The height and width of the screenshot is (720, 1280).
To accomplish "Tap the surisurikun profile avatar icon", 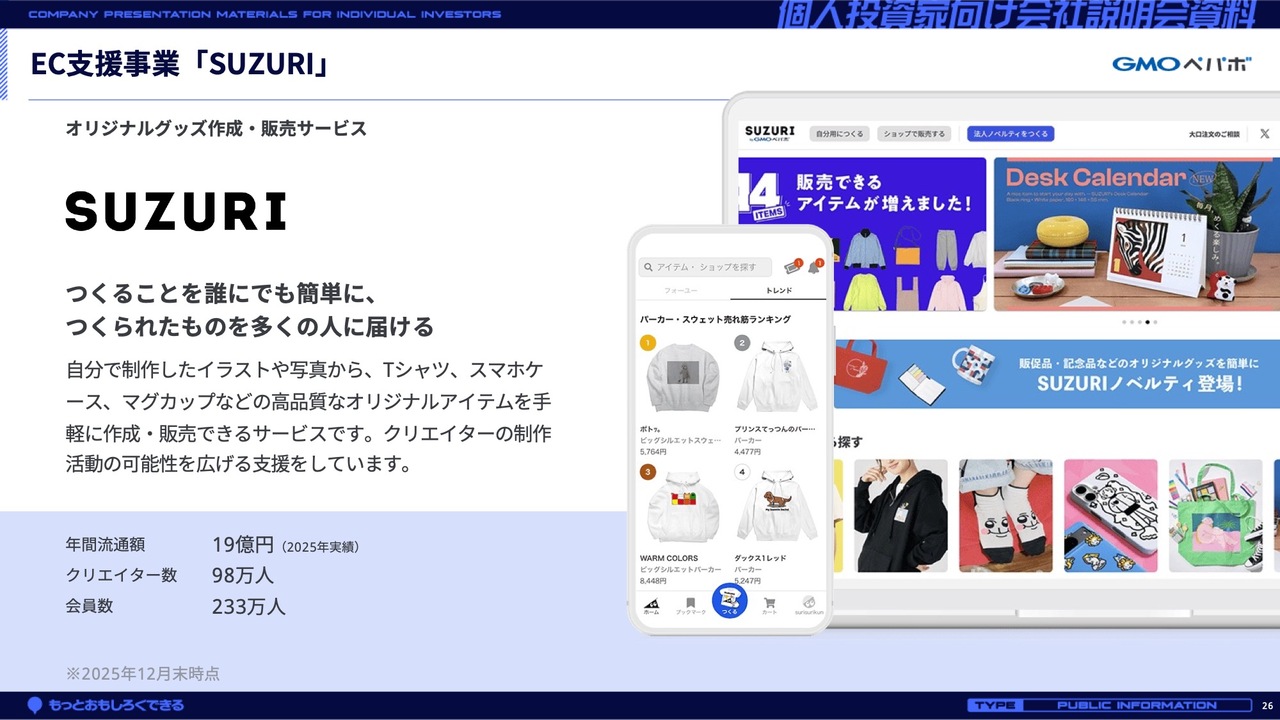I will (x=808, y=604).
